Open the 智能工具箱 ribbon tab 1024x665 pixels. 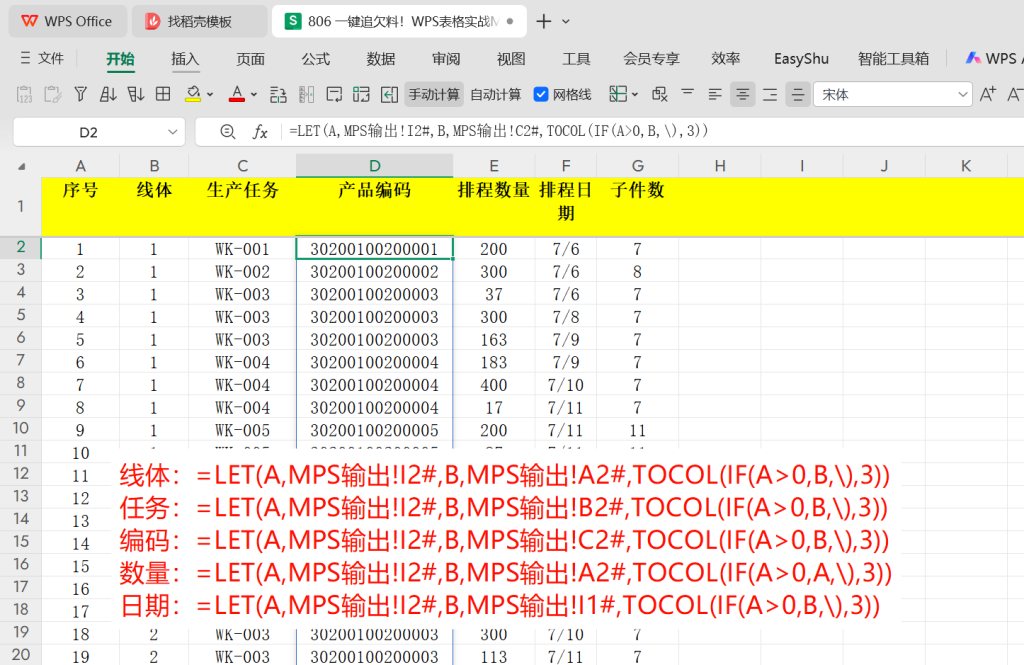(x=893, y=59)
